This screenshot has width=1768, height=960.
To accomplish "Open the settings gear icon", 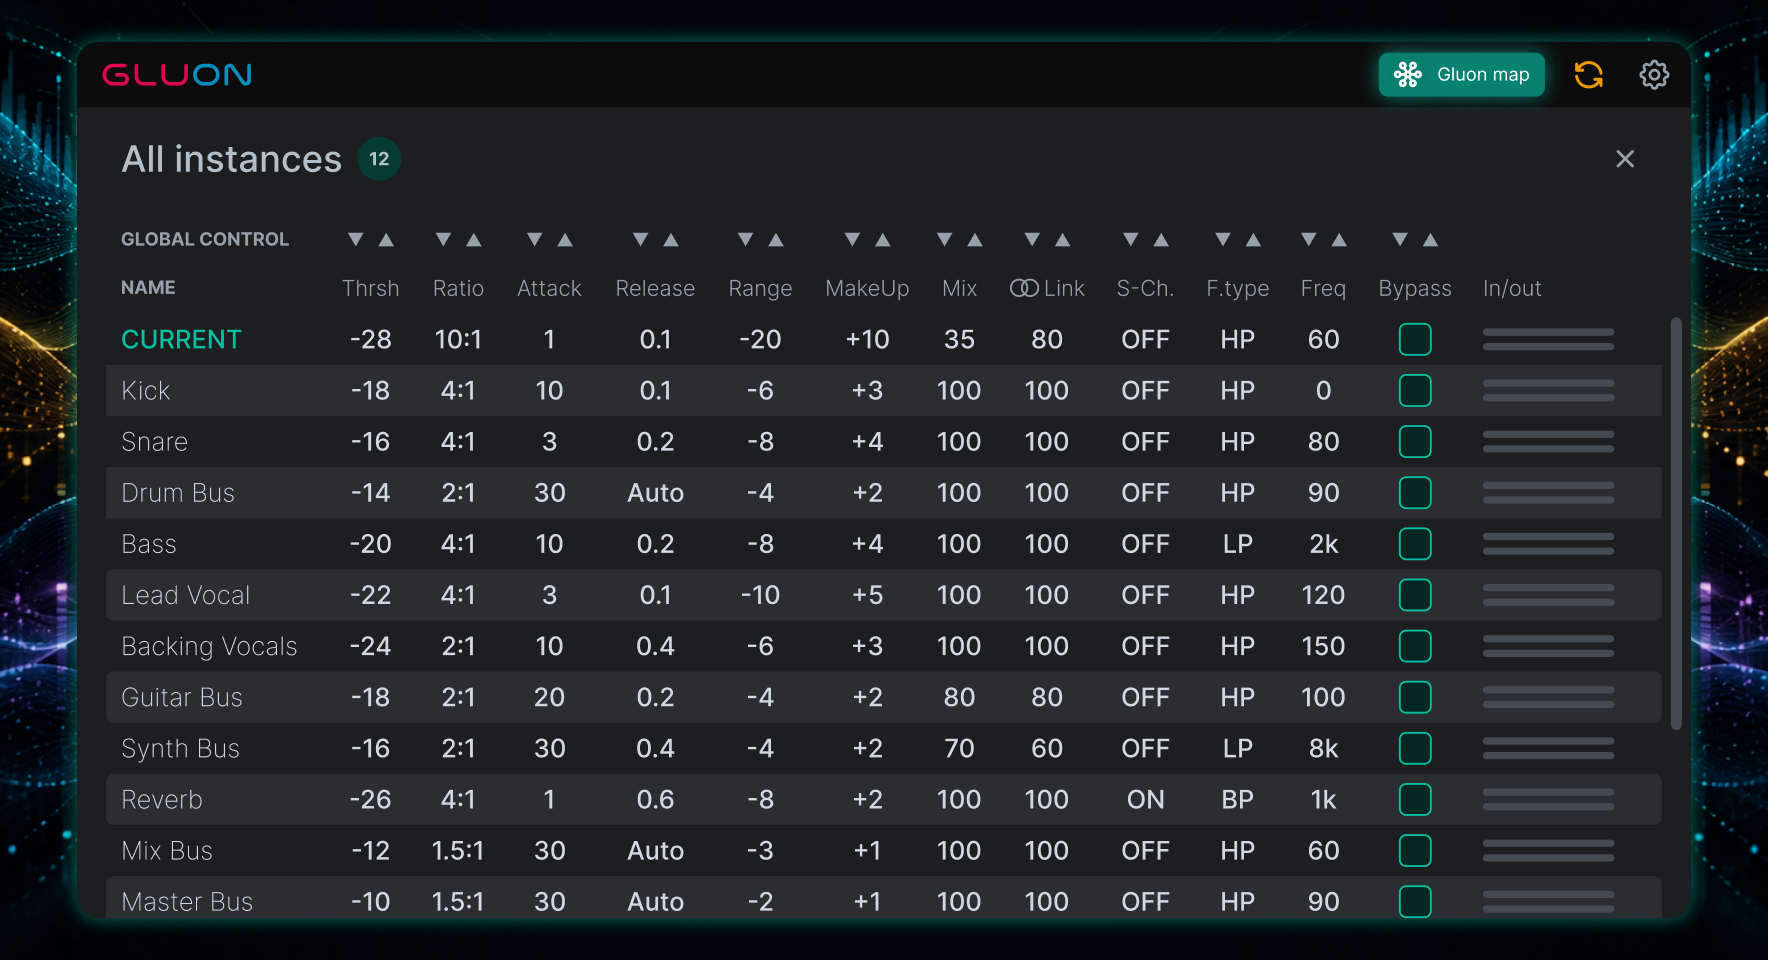I will 1654,75.
